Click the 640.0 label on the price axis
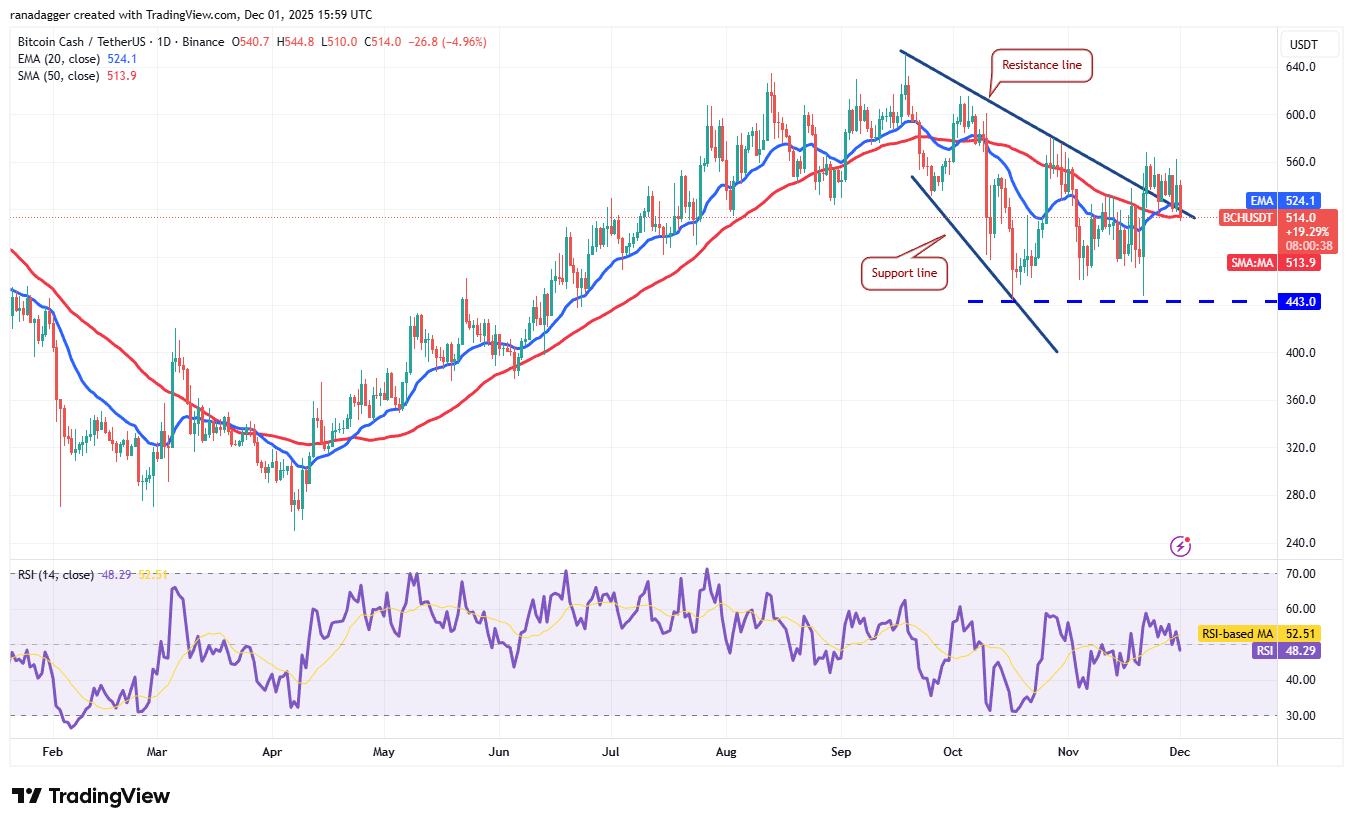 click(x=1301, y=67)
